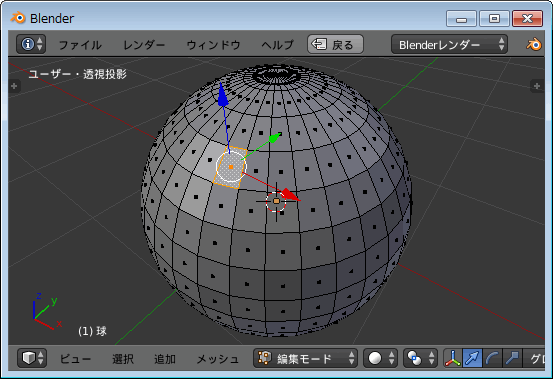Open the 編集モード mode dropdown

click(305, 358)
